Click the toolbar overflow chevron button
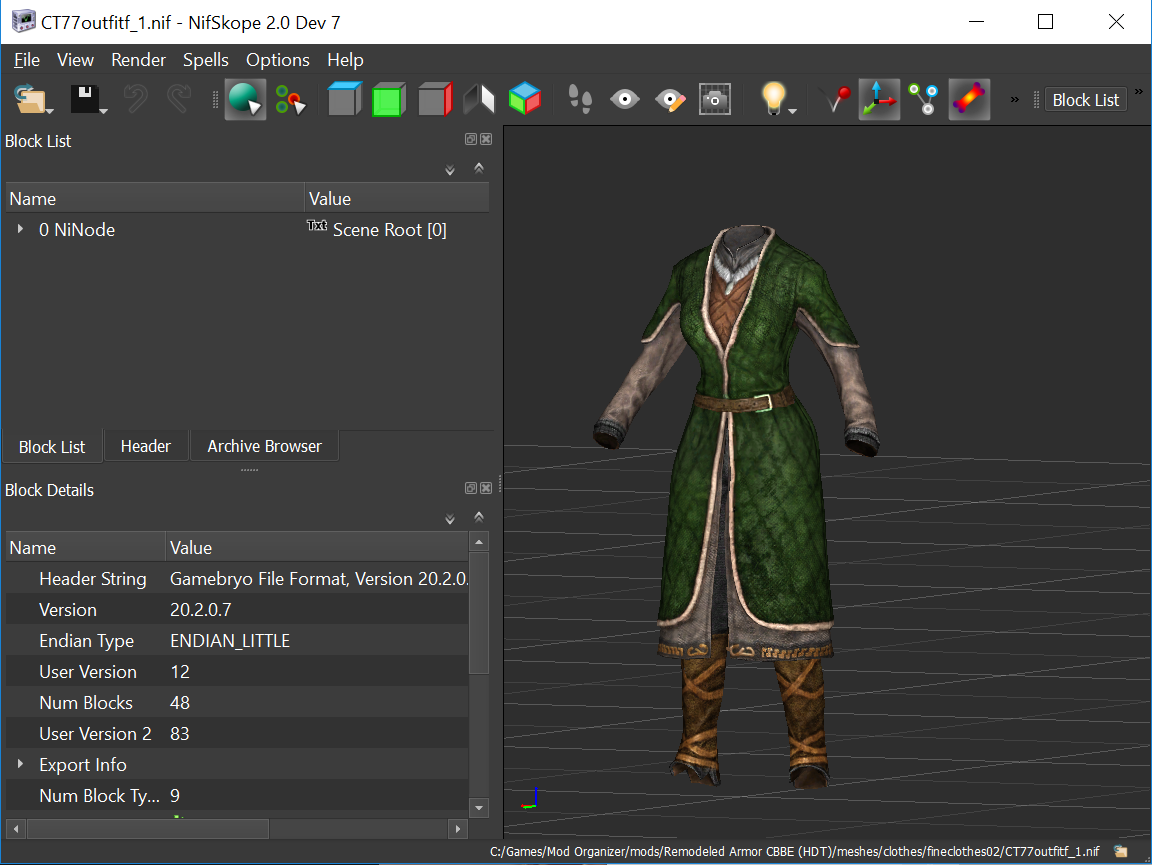Viewport: 1152px width, 865px height. tap(1016, 99)
